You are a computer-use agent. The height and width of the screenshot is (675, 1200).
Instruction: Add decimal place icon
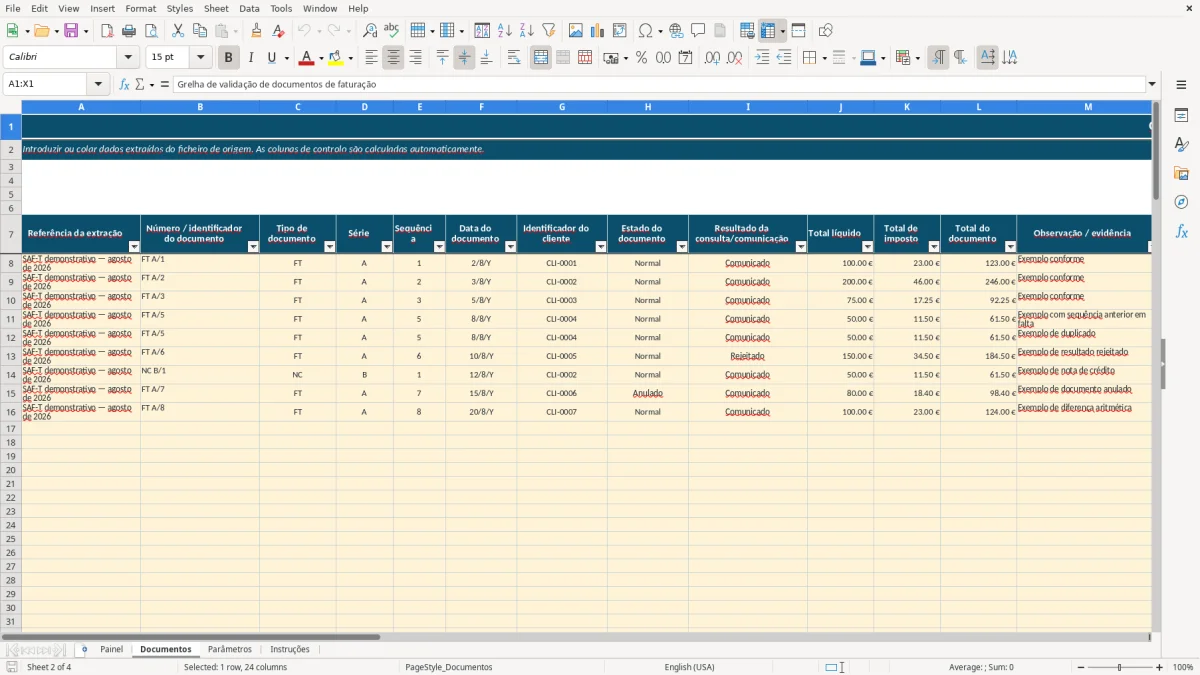(x=712, y=58)
